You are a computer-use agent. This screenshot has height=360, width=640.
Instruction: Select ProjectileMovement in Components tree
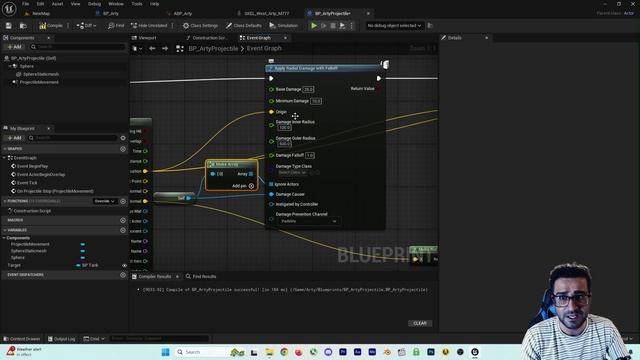pyautogui.click(x=39, y=82)
